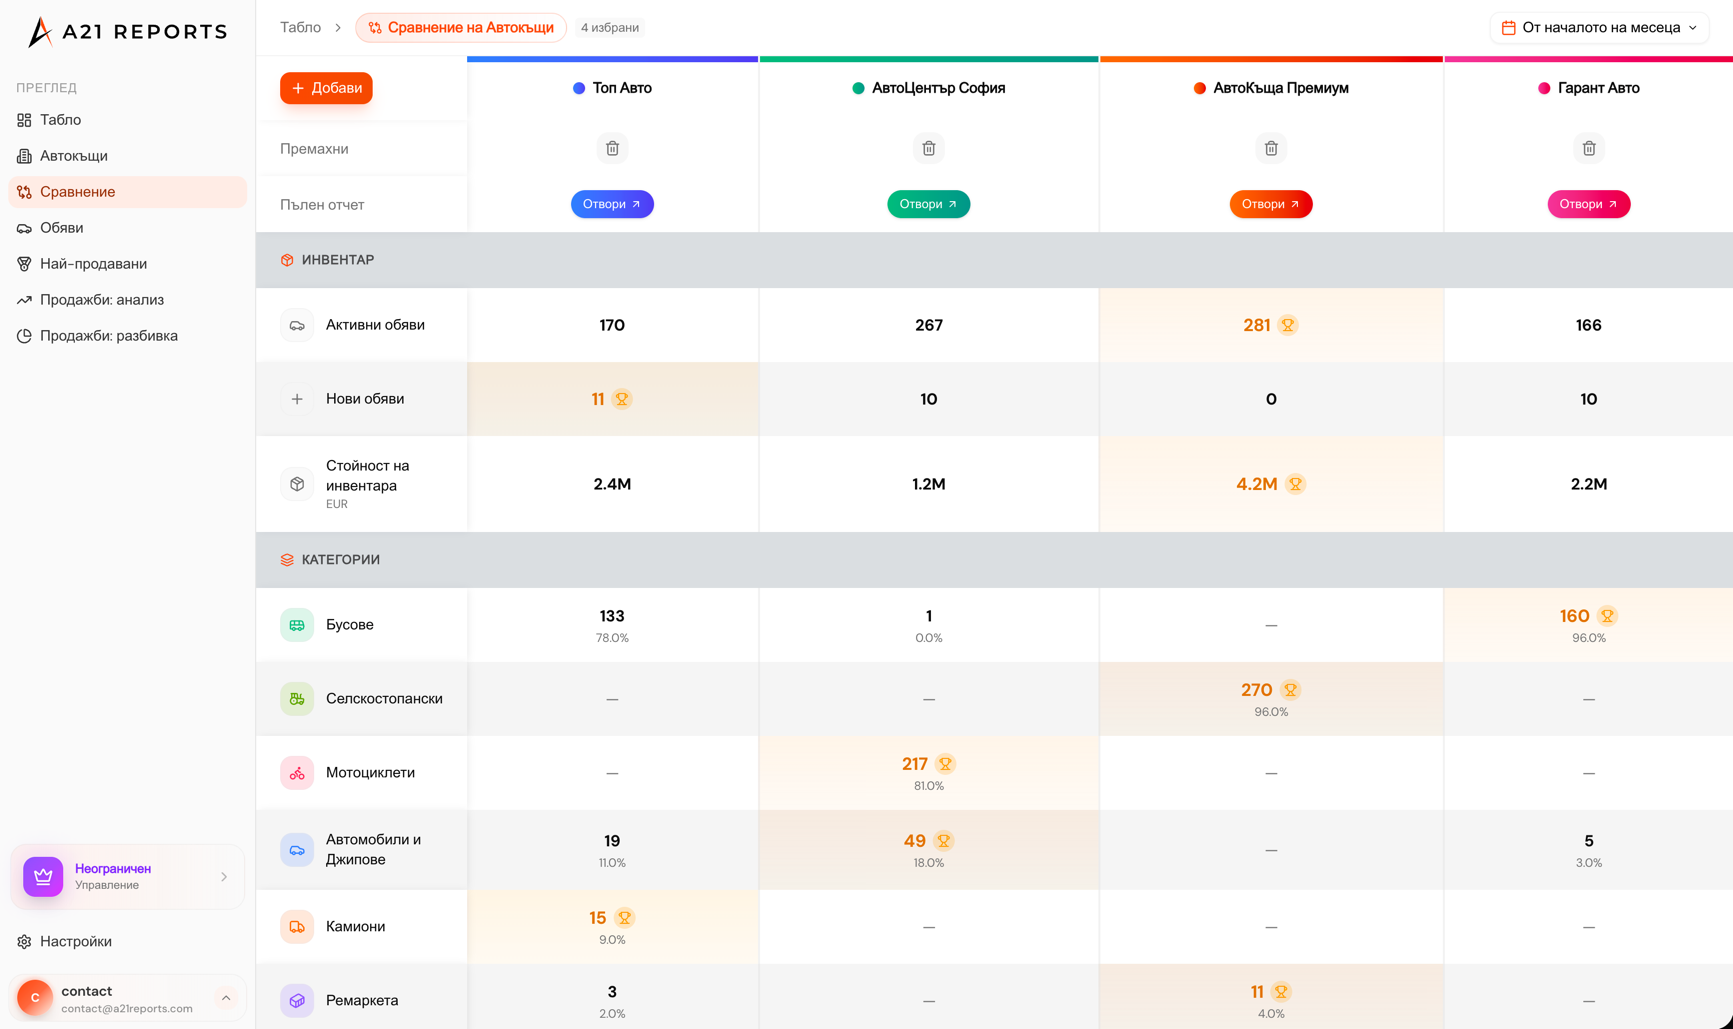Navigate to Табло via the breadcrumb
Viewport: 1733px width, 1029px height.
(299, 27)
